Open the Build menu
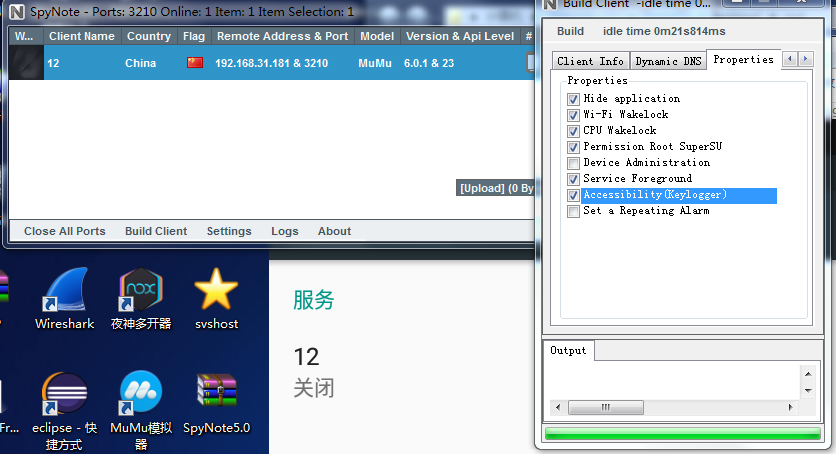The width and height of the screenshot is (836, 454). point(570,31)
